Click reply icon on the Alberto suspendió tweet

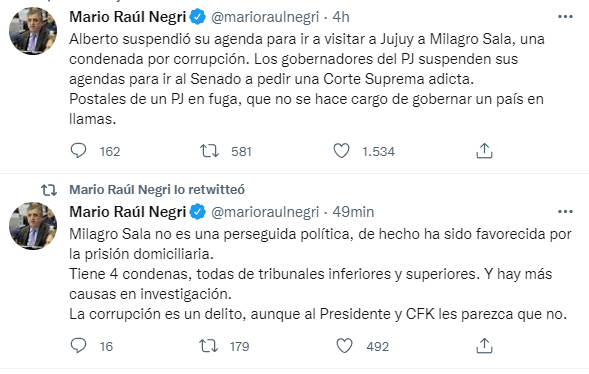point(79,151)
